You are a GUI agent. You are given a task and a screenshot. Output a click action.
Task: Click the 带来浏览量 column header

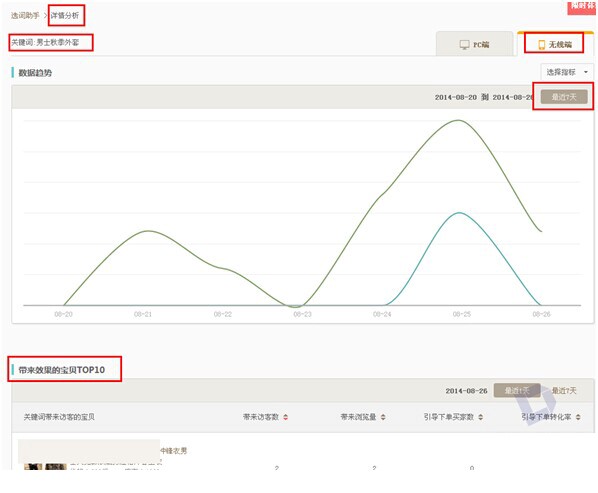(358, 417)
